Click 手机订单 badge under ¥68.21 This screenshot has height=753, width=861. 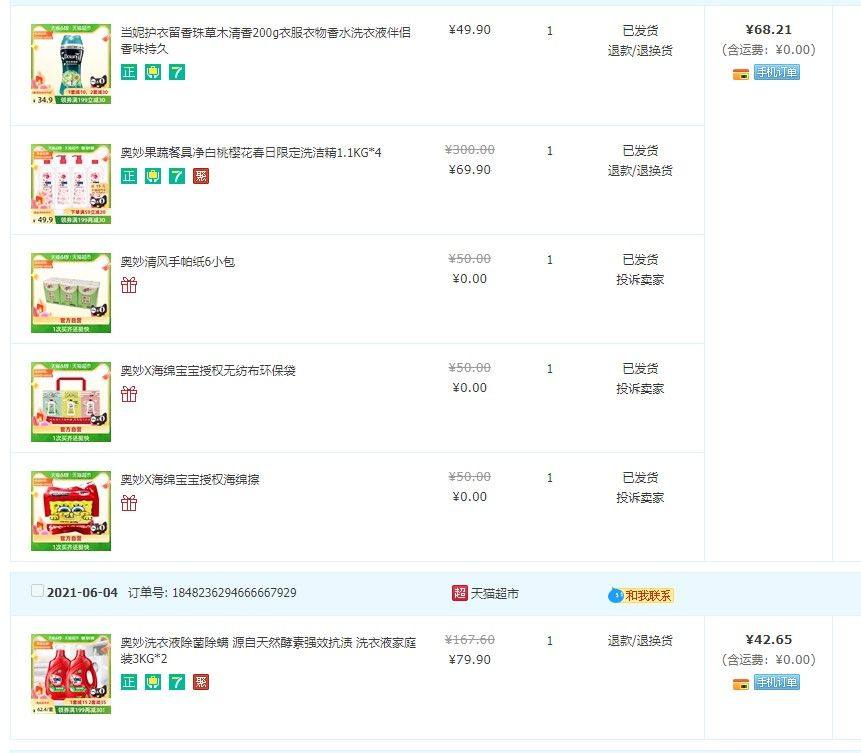[776, 72]
